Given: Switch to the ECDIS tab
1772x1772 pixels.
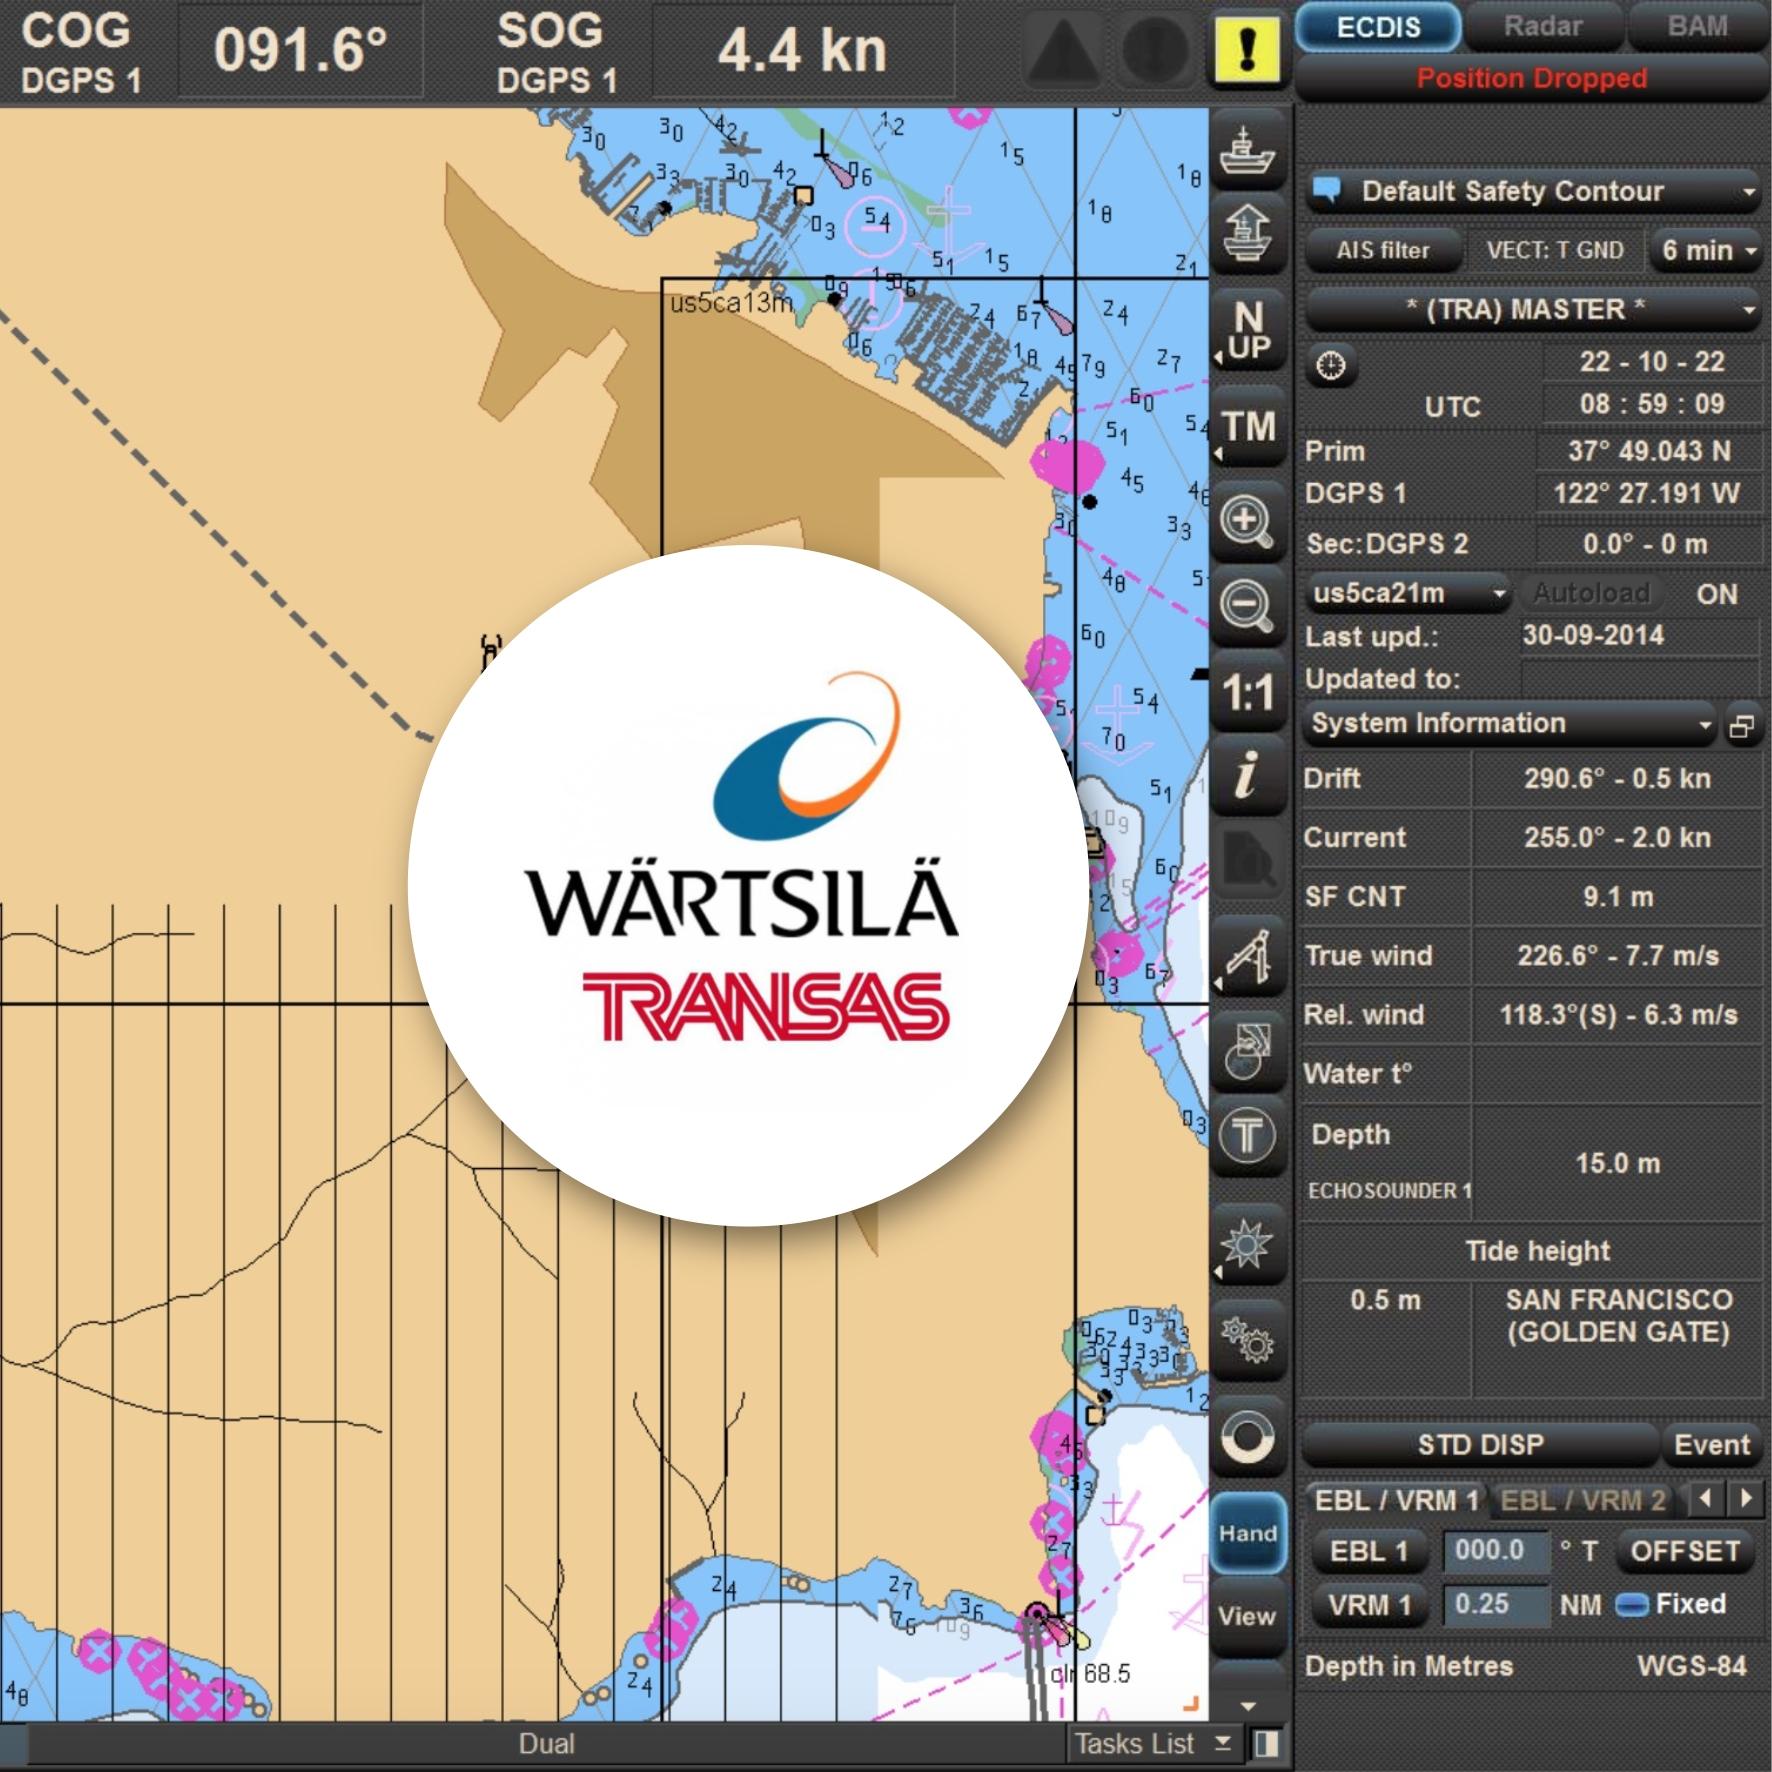Looking at the screenshot, I should pos(1379,27).
